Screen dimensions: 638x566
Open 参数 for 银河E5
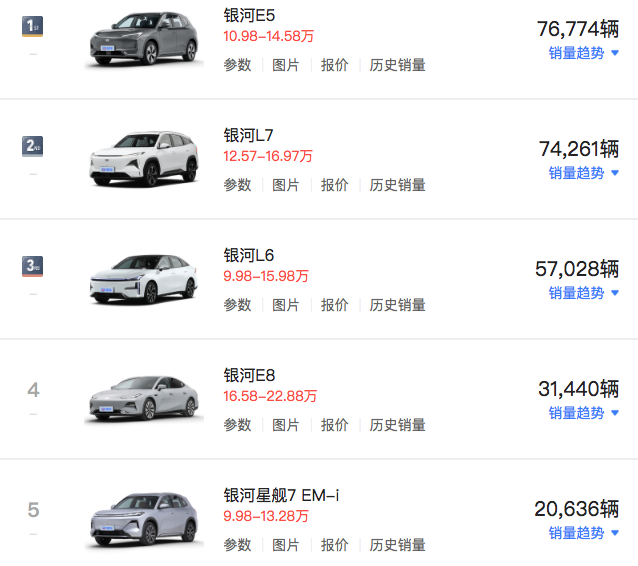tap(237, 65)
